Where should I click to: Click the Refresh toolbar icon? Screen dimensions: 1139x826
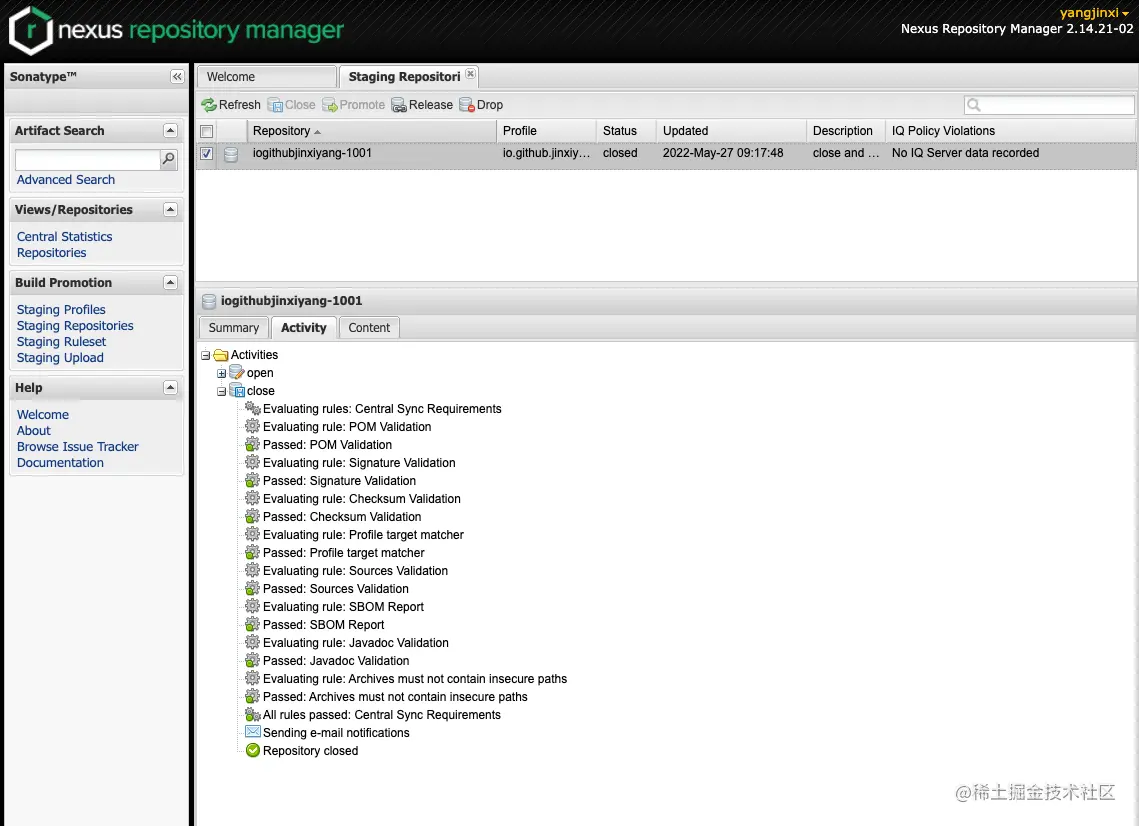click(209, 105)
